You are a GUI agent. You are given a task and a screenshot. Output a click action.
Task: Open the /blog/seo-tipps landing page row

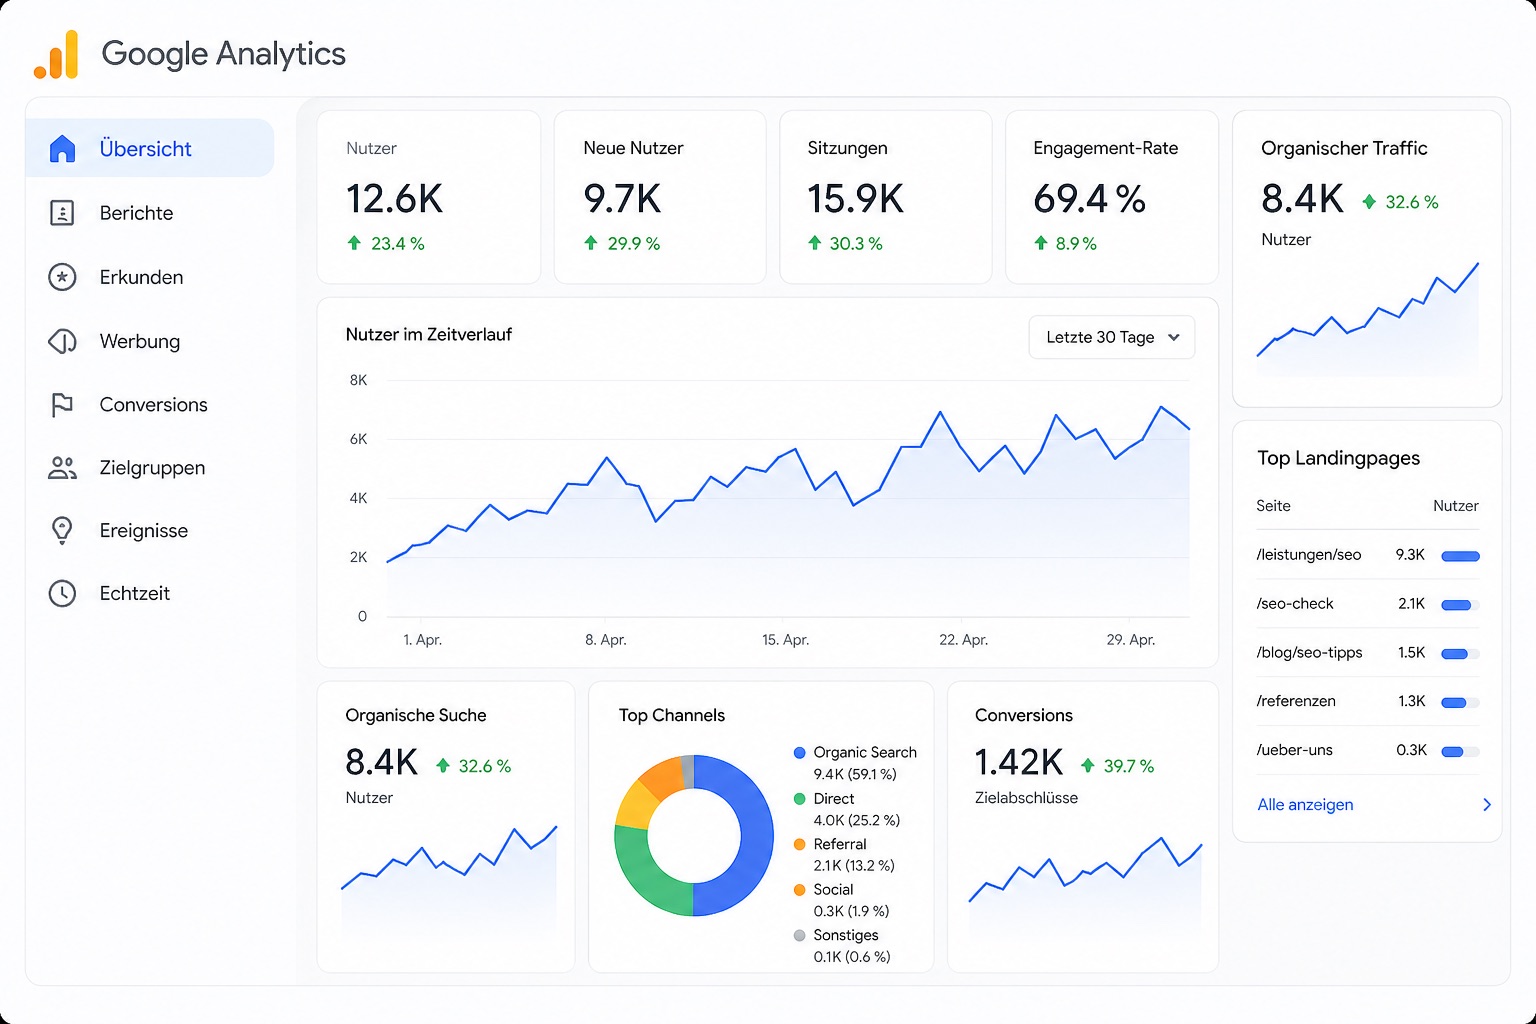tap(1368, 653)
